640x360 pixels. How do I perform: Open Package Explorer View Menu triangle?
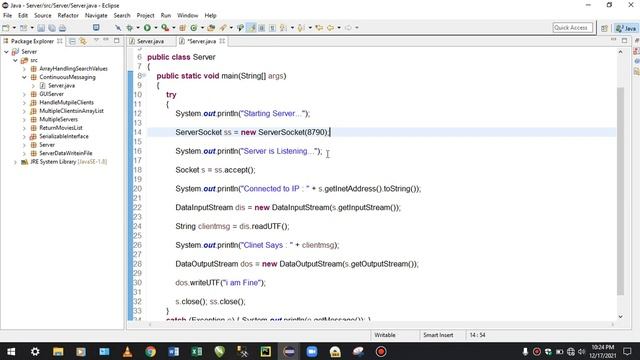[96, 40]
